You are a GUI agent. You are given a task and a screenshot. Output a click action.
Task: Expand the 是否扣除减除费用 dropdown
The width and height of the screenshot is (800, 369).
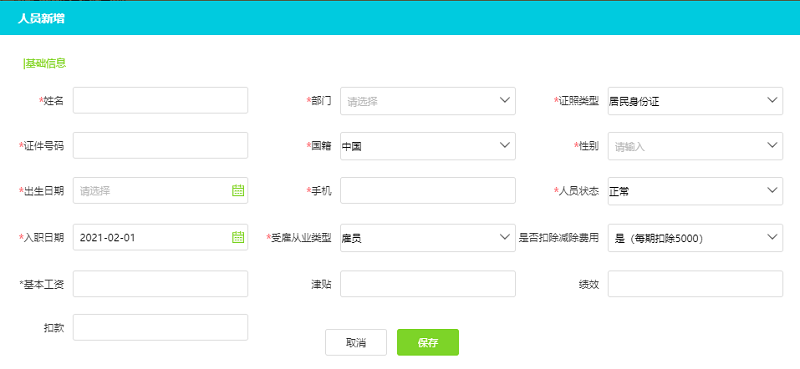click(695, 237)
